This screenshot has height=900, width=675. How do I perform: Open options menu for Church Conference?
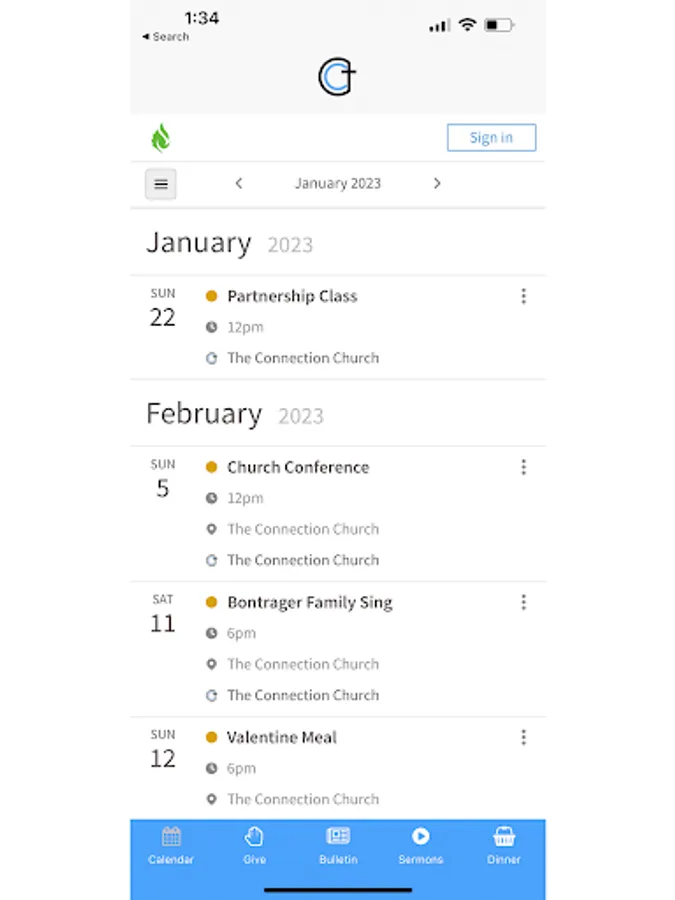click(523, 467)
